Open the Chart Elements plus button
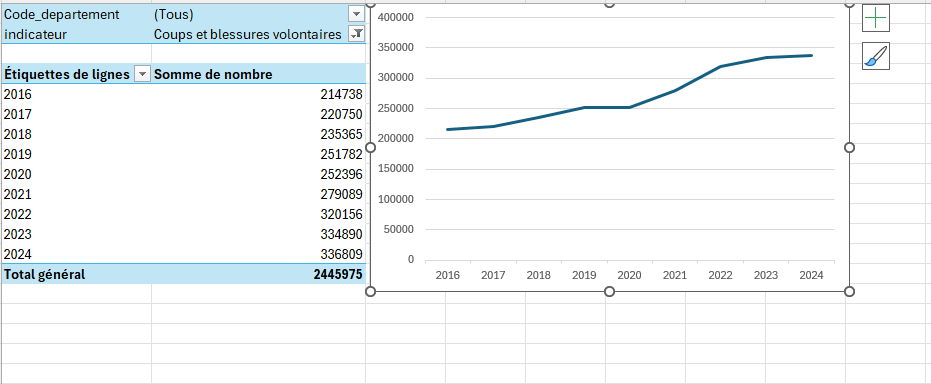 coord(876,18)
